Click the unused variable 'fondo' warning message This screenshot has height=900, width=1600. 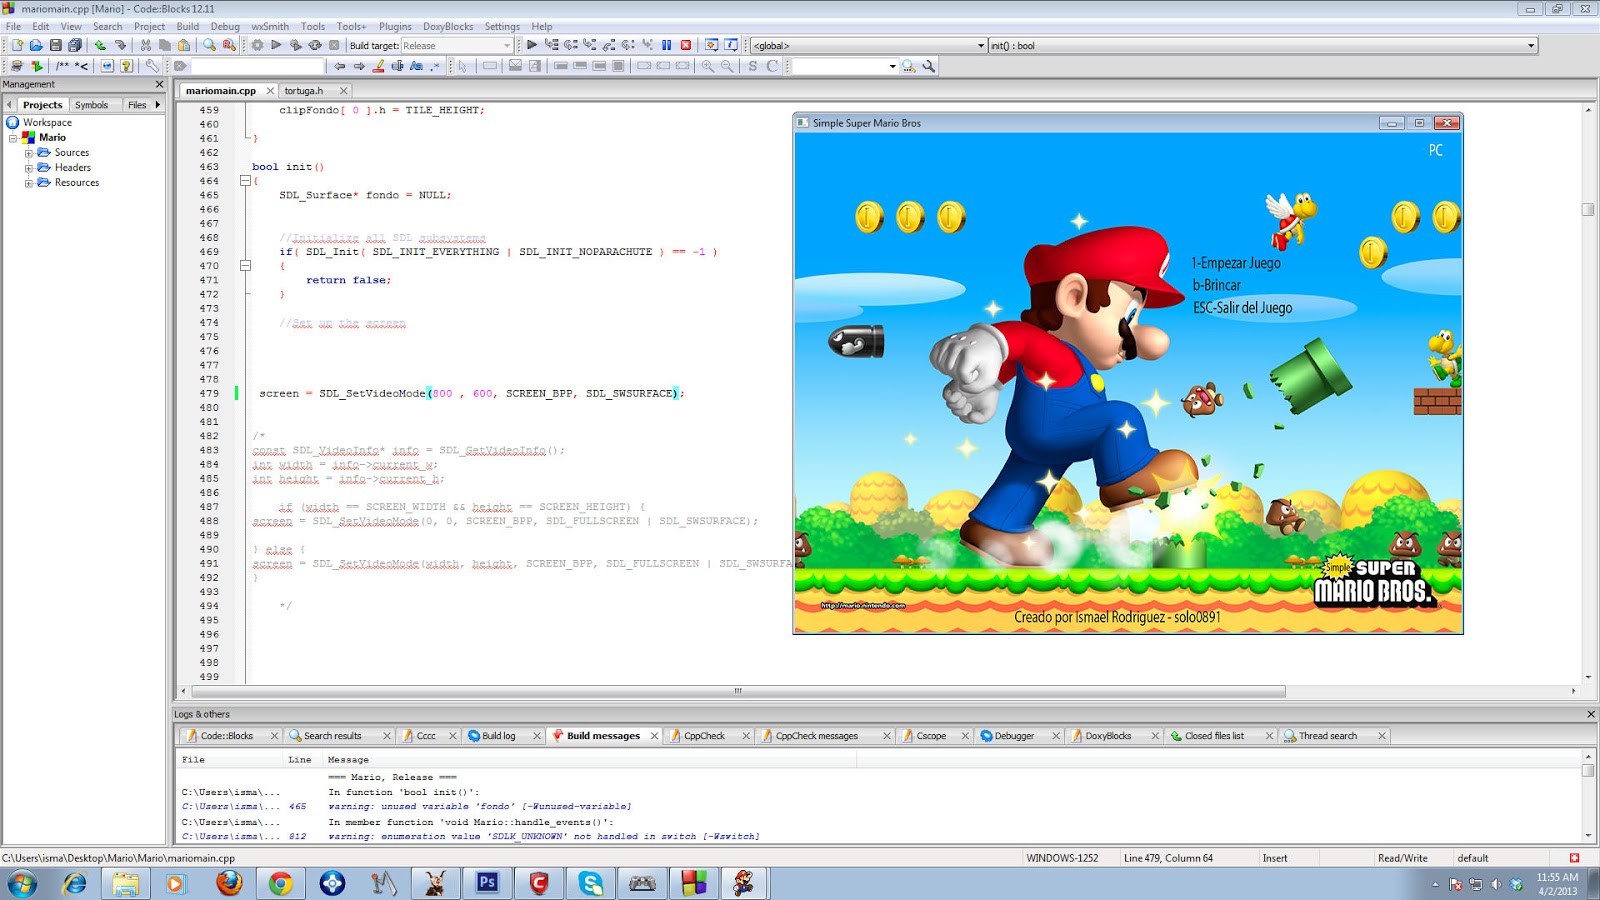click(x=480, y=807)
